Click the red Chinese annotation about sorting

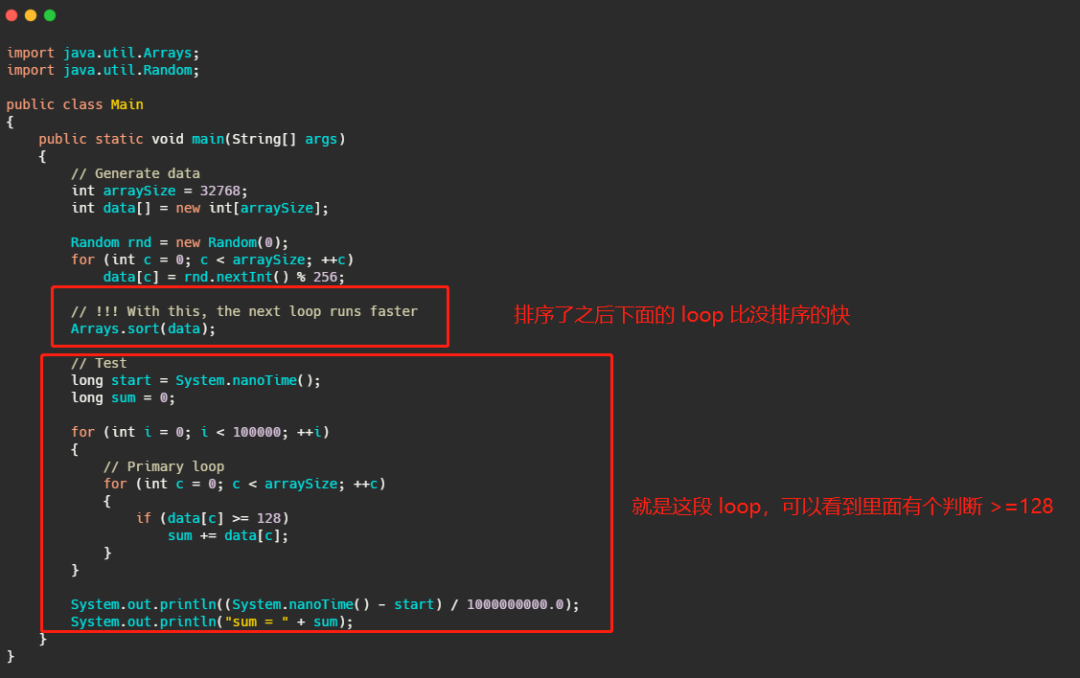[x=682, y=315]
